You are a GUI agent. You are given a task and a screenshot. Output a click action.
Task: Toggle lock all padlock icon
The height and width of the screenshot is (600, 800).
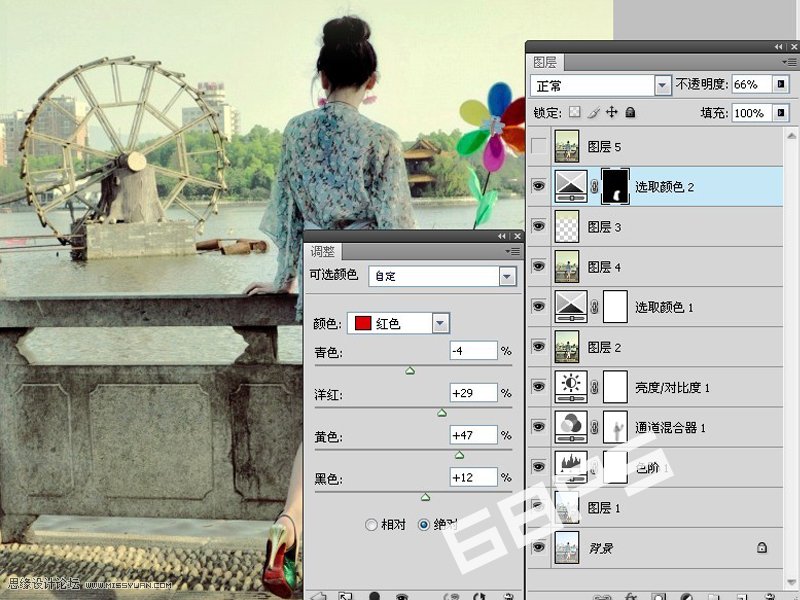click(630, 112)
